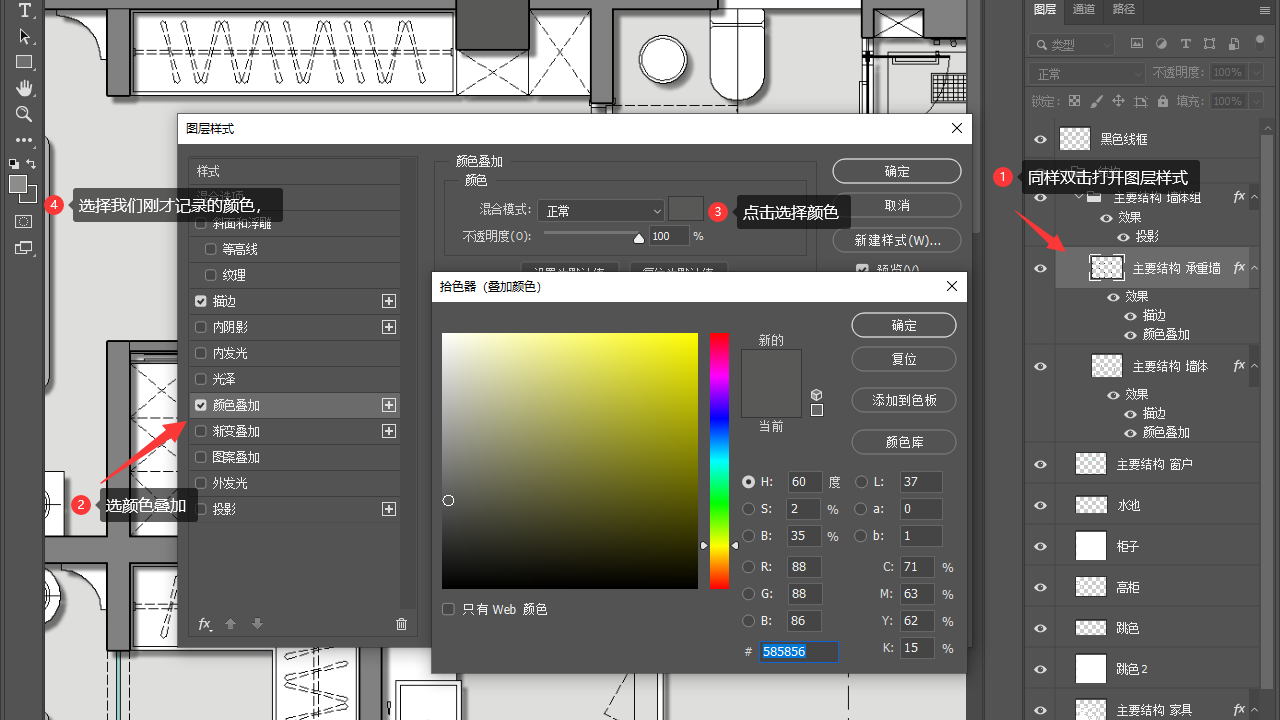
Task: Open the Edit Toolbar three-dots button
Action: coord(24,140)
